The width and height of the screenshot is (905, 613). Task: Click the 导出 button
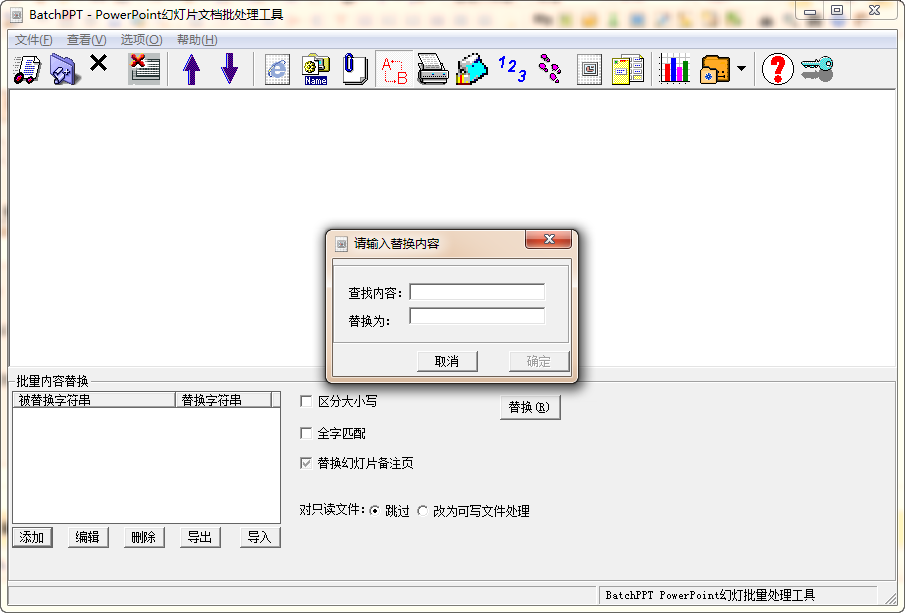200,537
